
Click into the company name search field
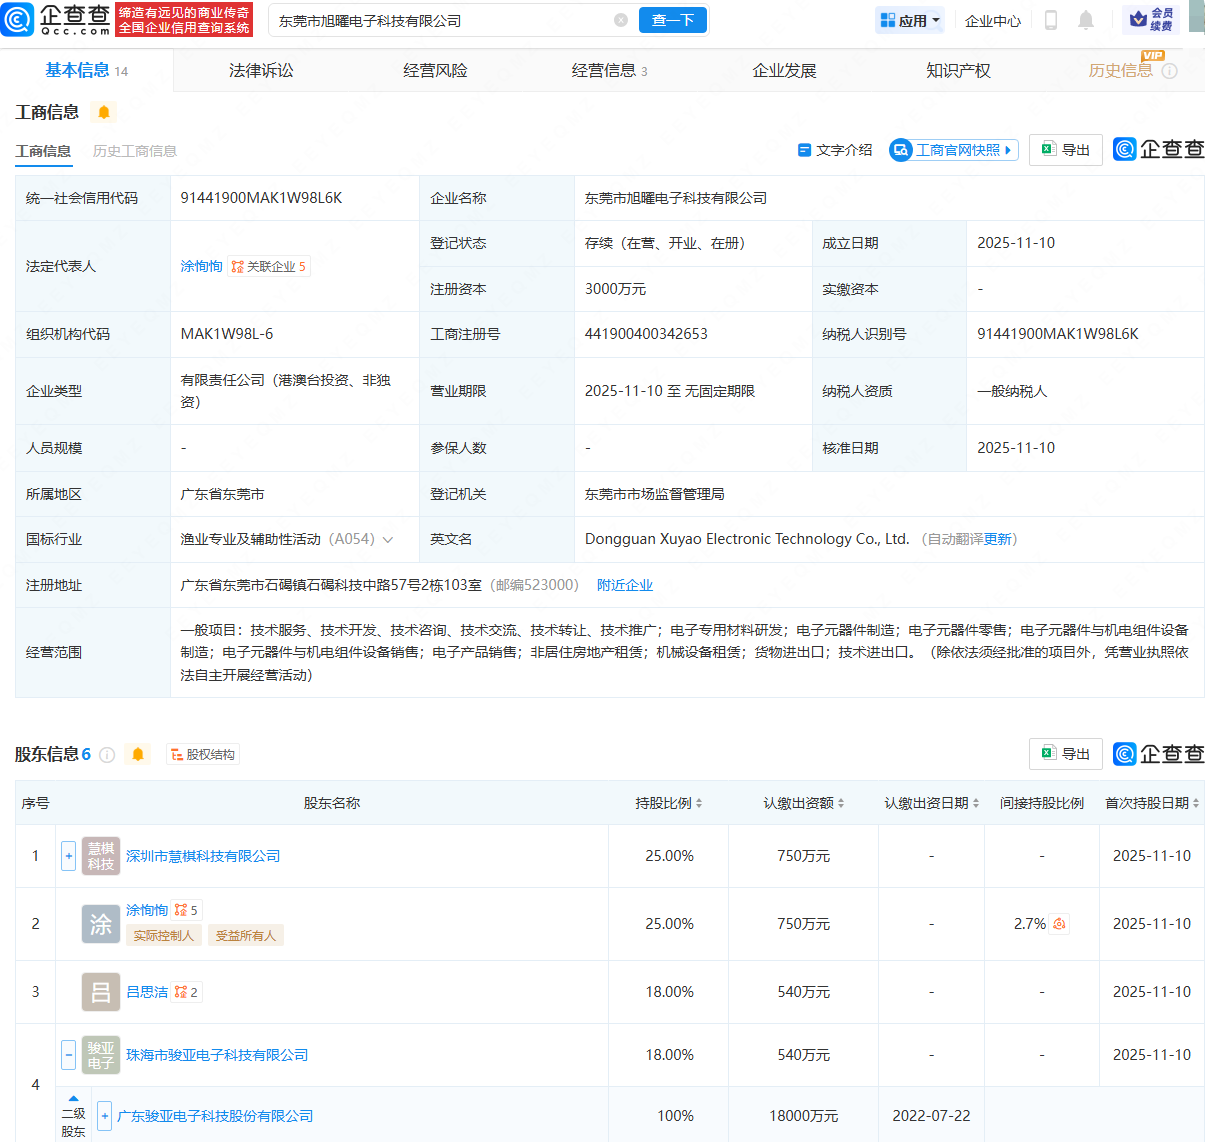point(440,20)
